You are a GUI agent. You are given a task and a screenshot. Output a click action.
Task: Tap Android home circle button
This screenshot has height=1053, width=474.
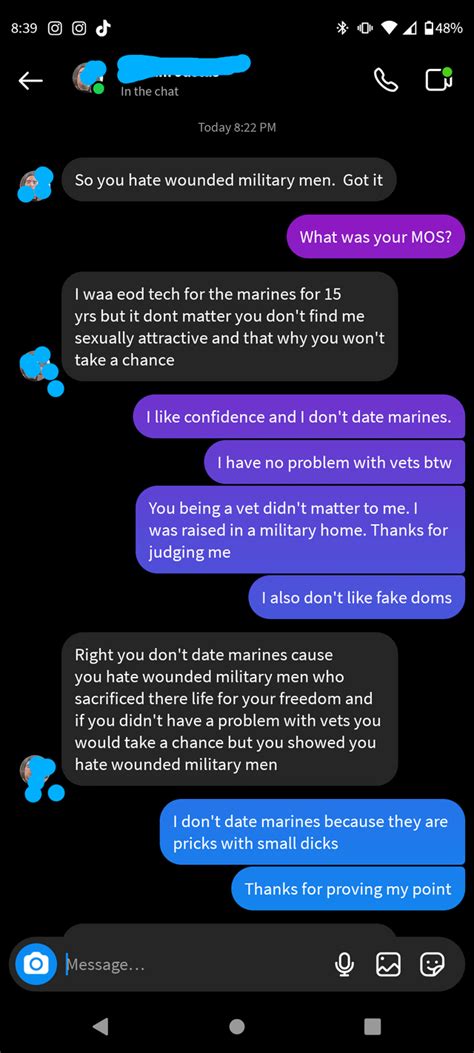236,1025
